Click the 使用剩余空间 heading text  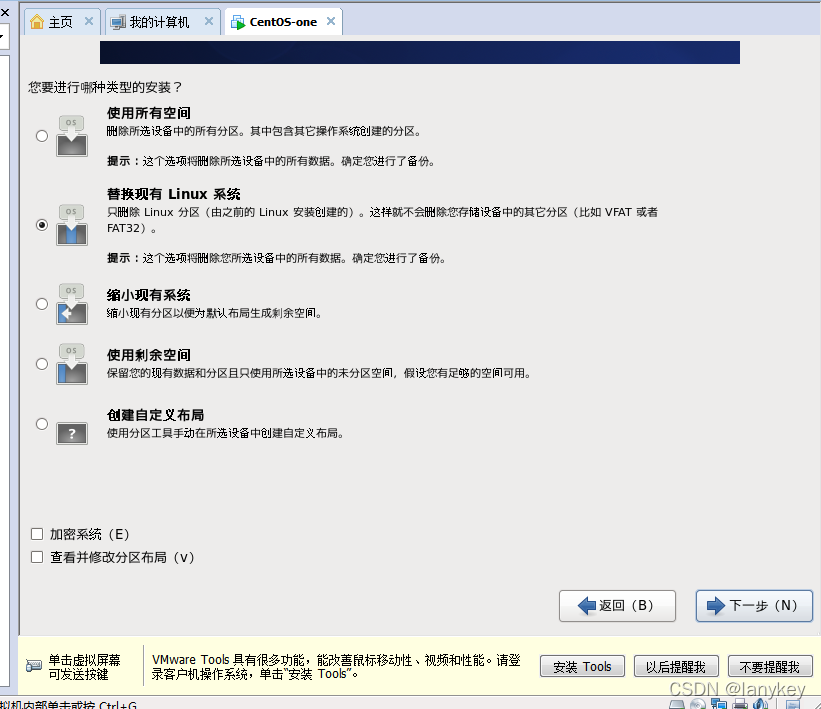(149, 356)
